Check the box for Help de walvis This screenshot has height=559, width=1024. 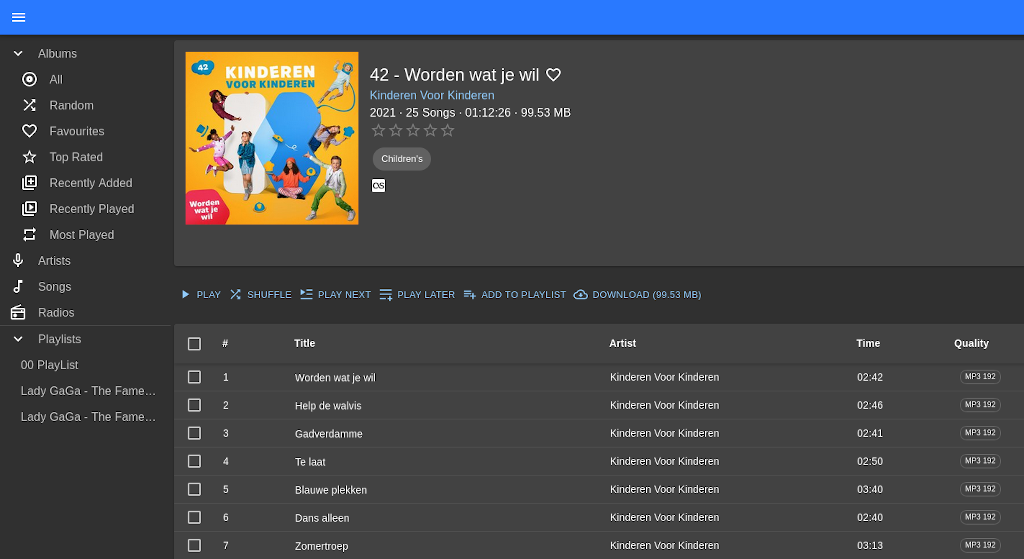(x=194, y=405)
